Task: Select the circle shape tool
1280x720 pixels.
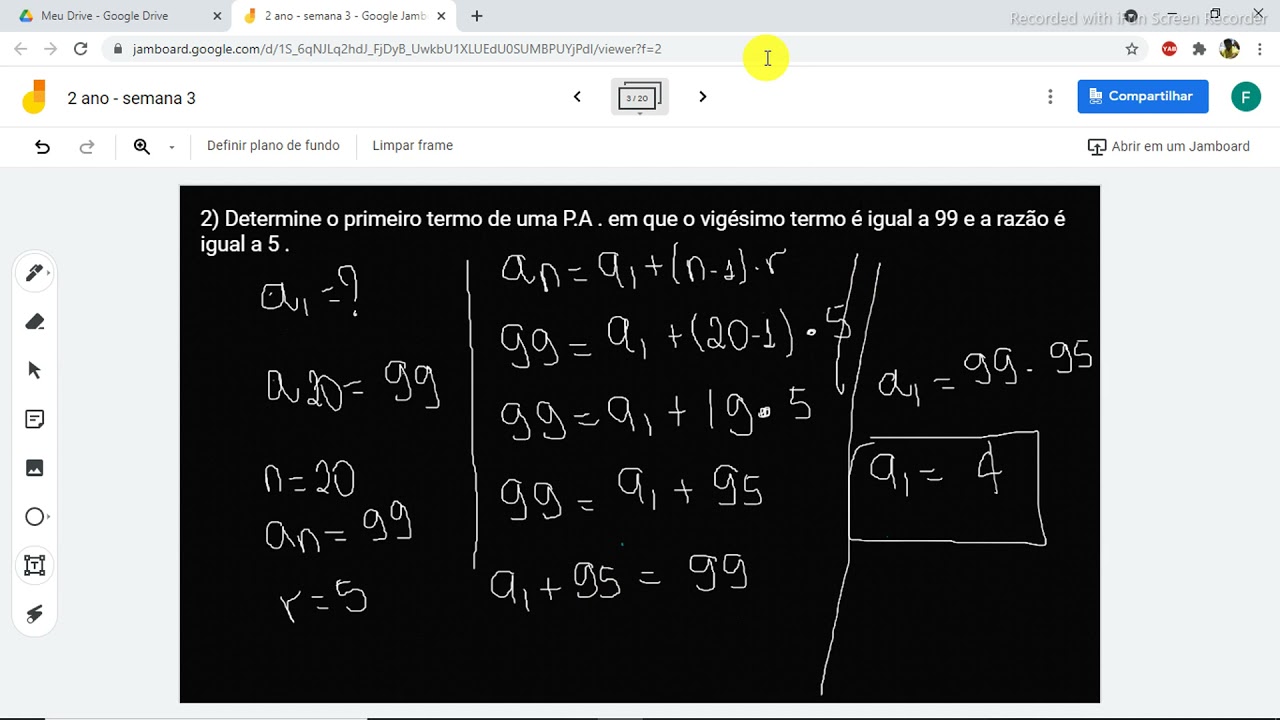Action: point(34,517)
